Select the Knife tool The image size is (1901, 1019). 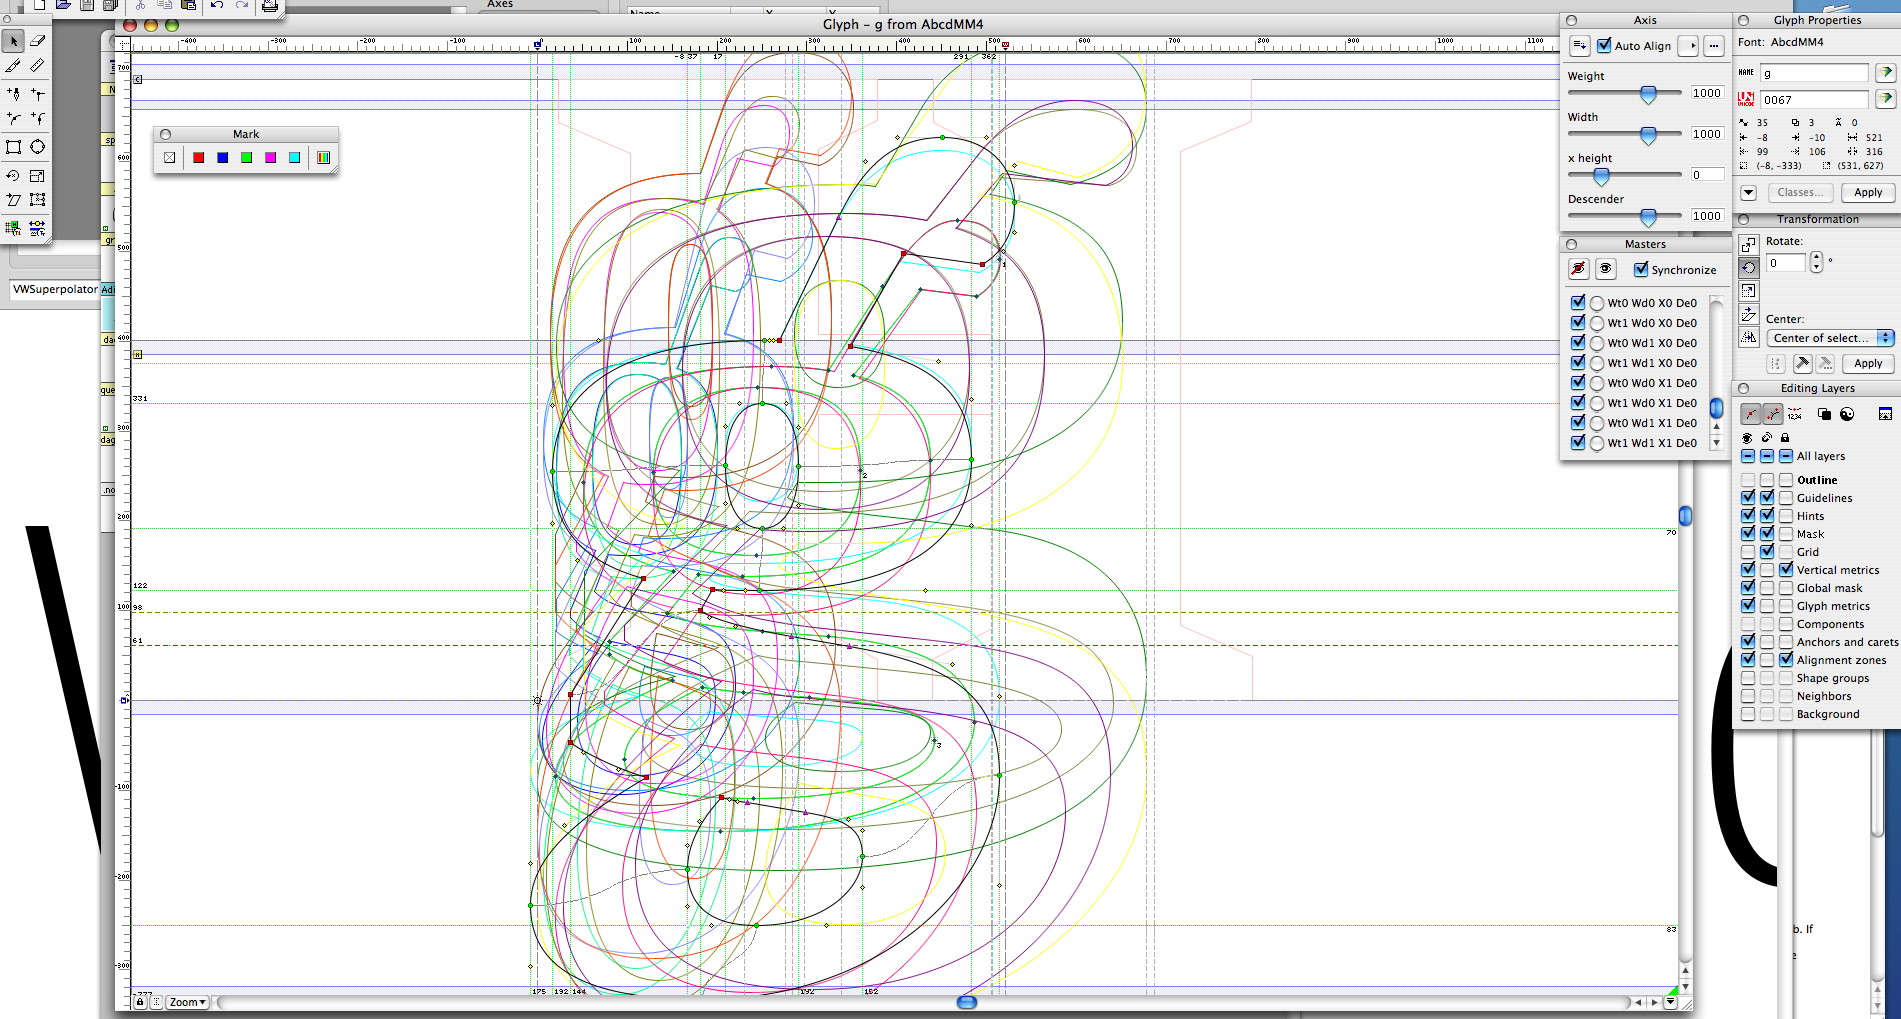[x=13, y=66]
